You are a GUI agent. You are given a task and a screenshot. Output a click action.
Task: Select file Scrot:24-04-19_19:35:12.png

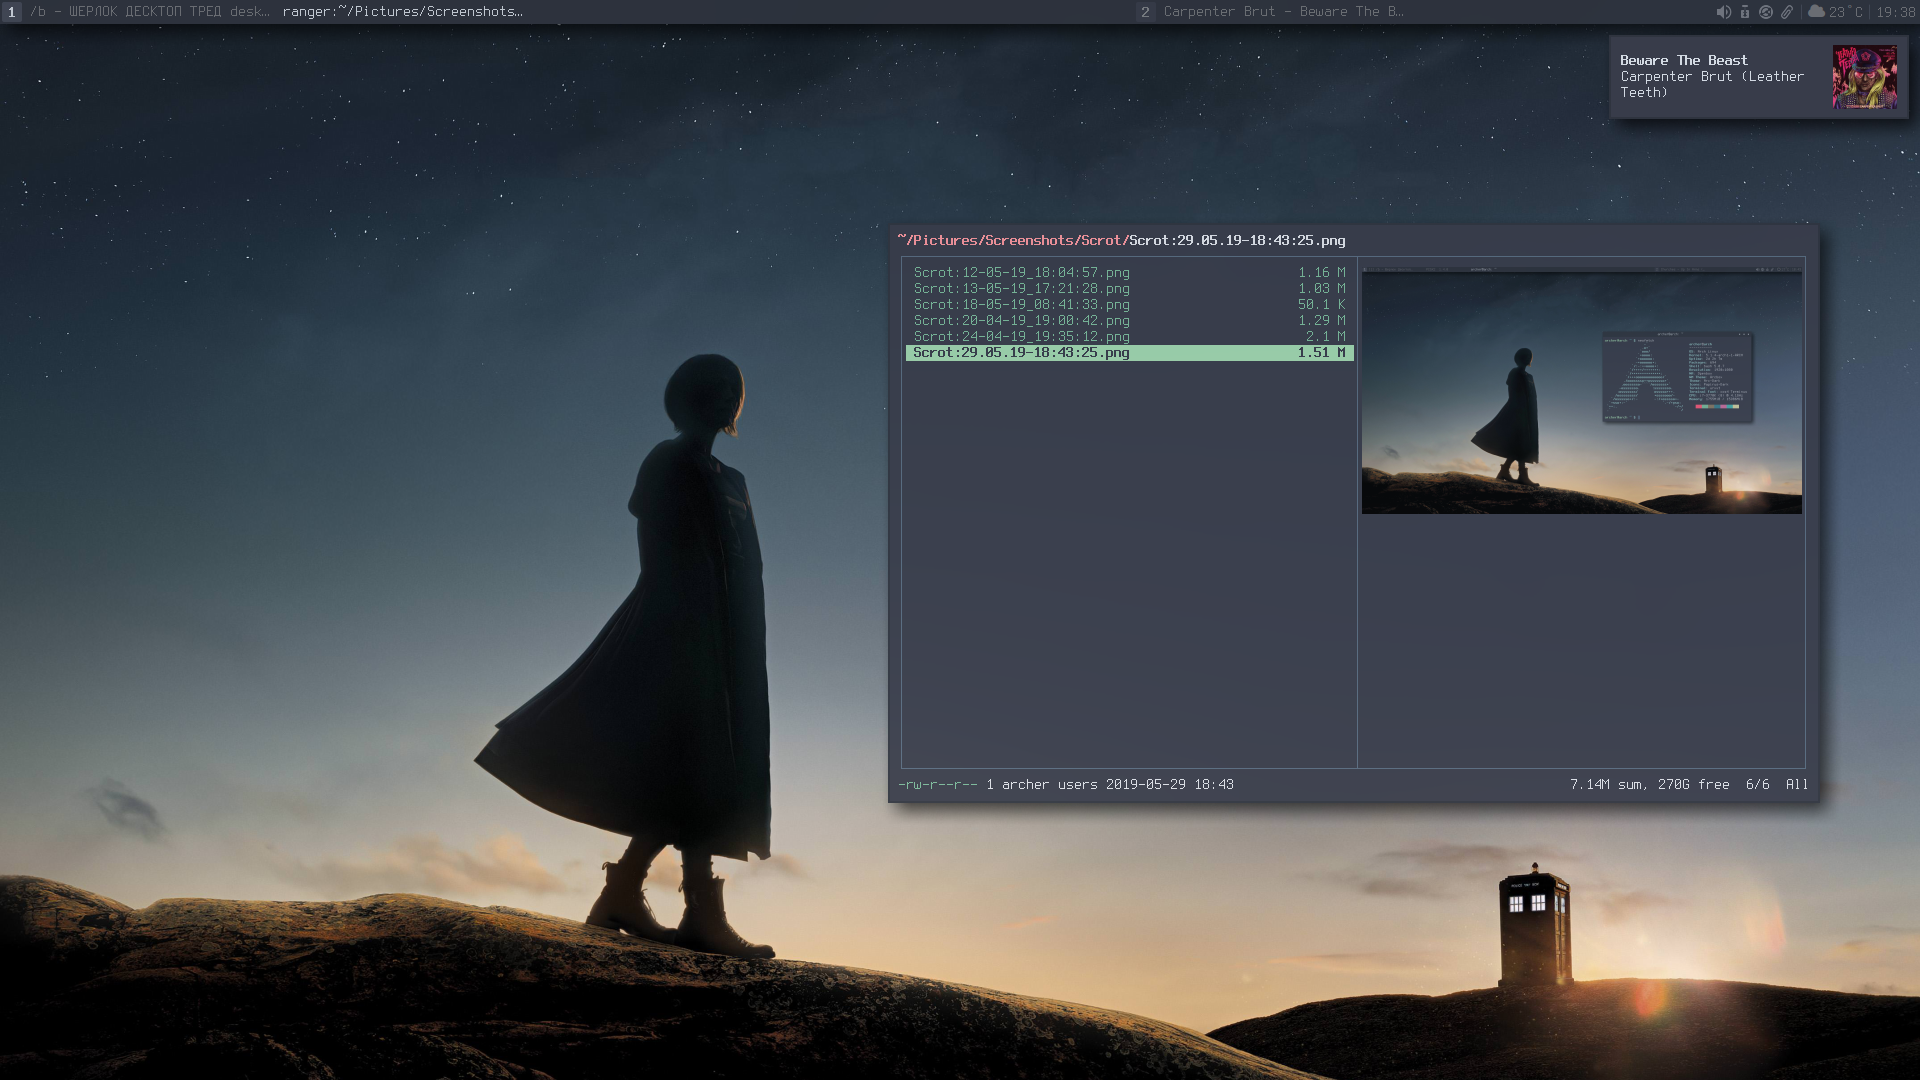[1129, 336]
